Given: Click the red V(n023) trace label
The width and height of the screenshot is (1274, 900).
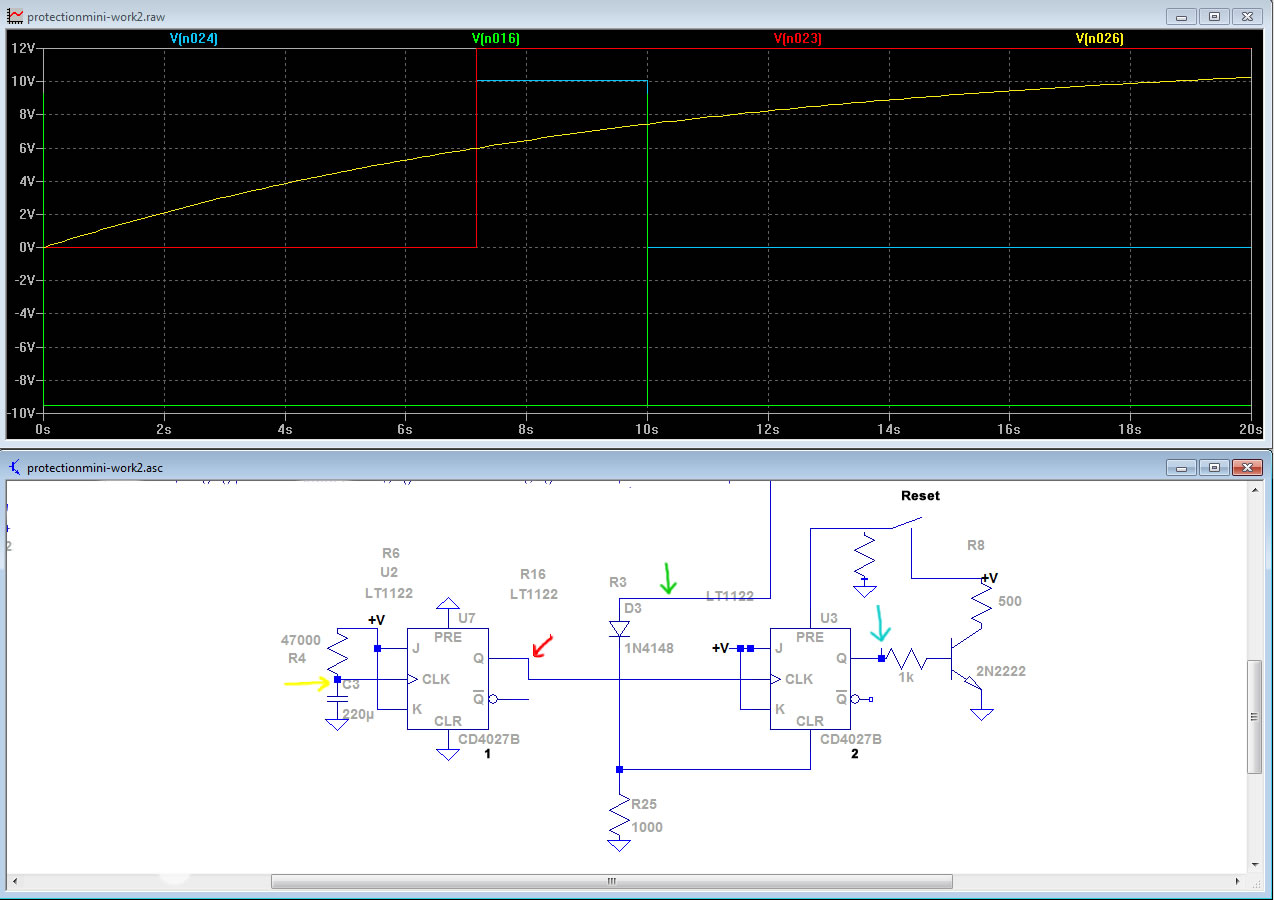Looking at the screenshot, I should coord(798,38).
